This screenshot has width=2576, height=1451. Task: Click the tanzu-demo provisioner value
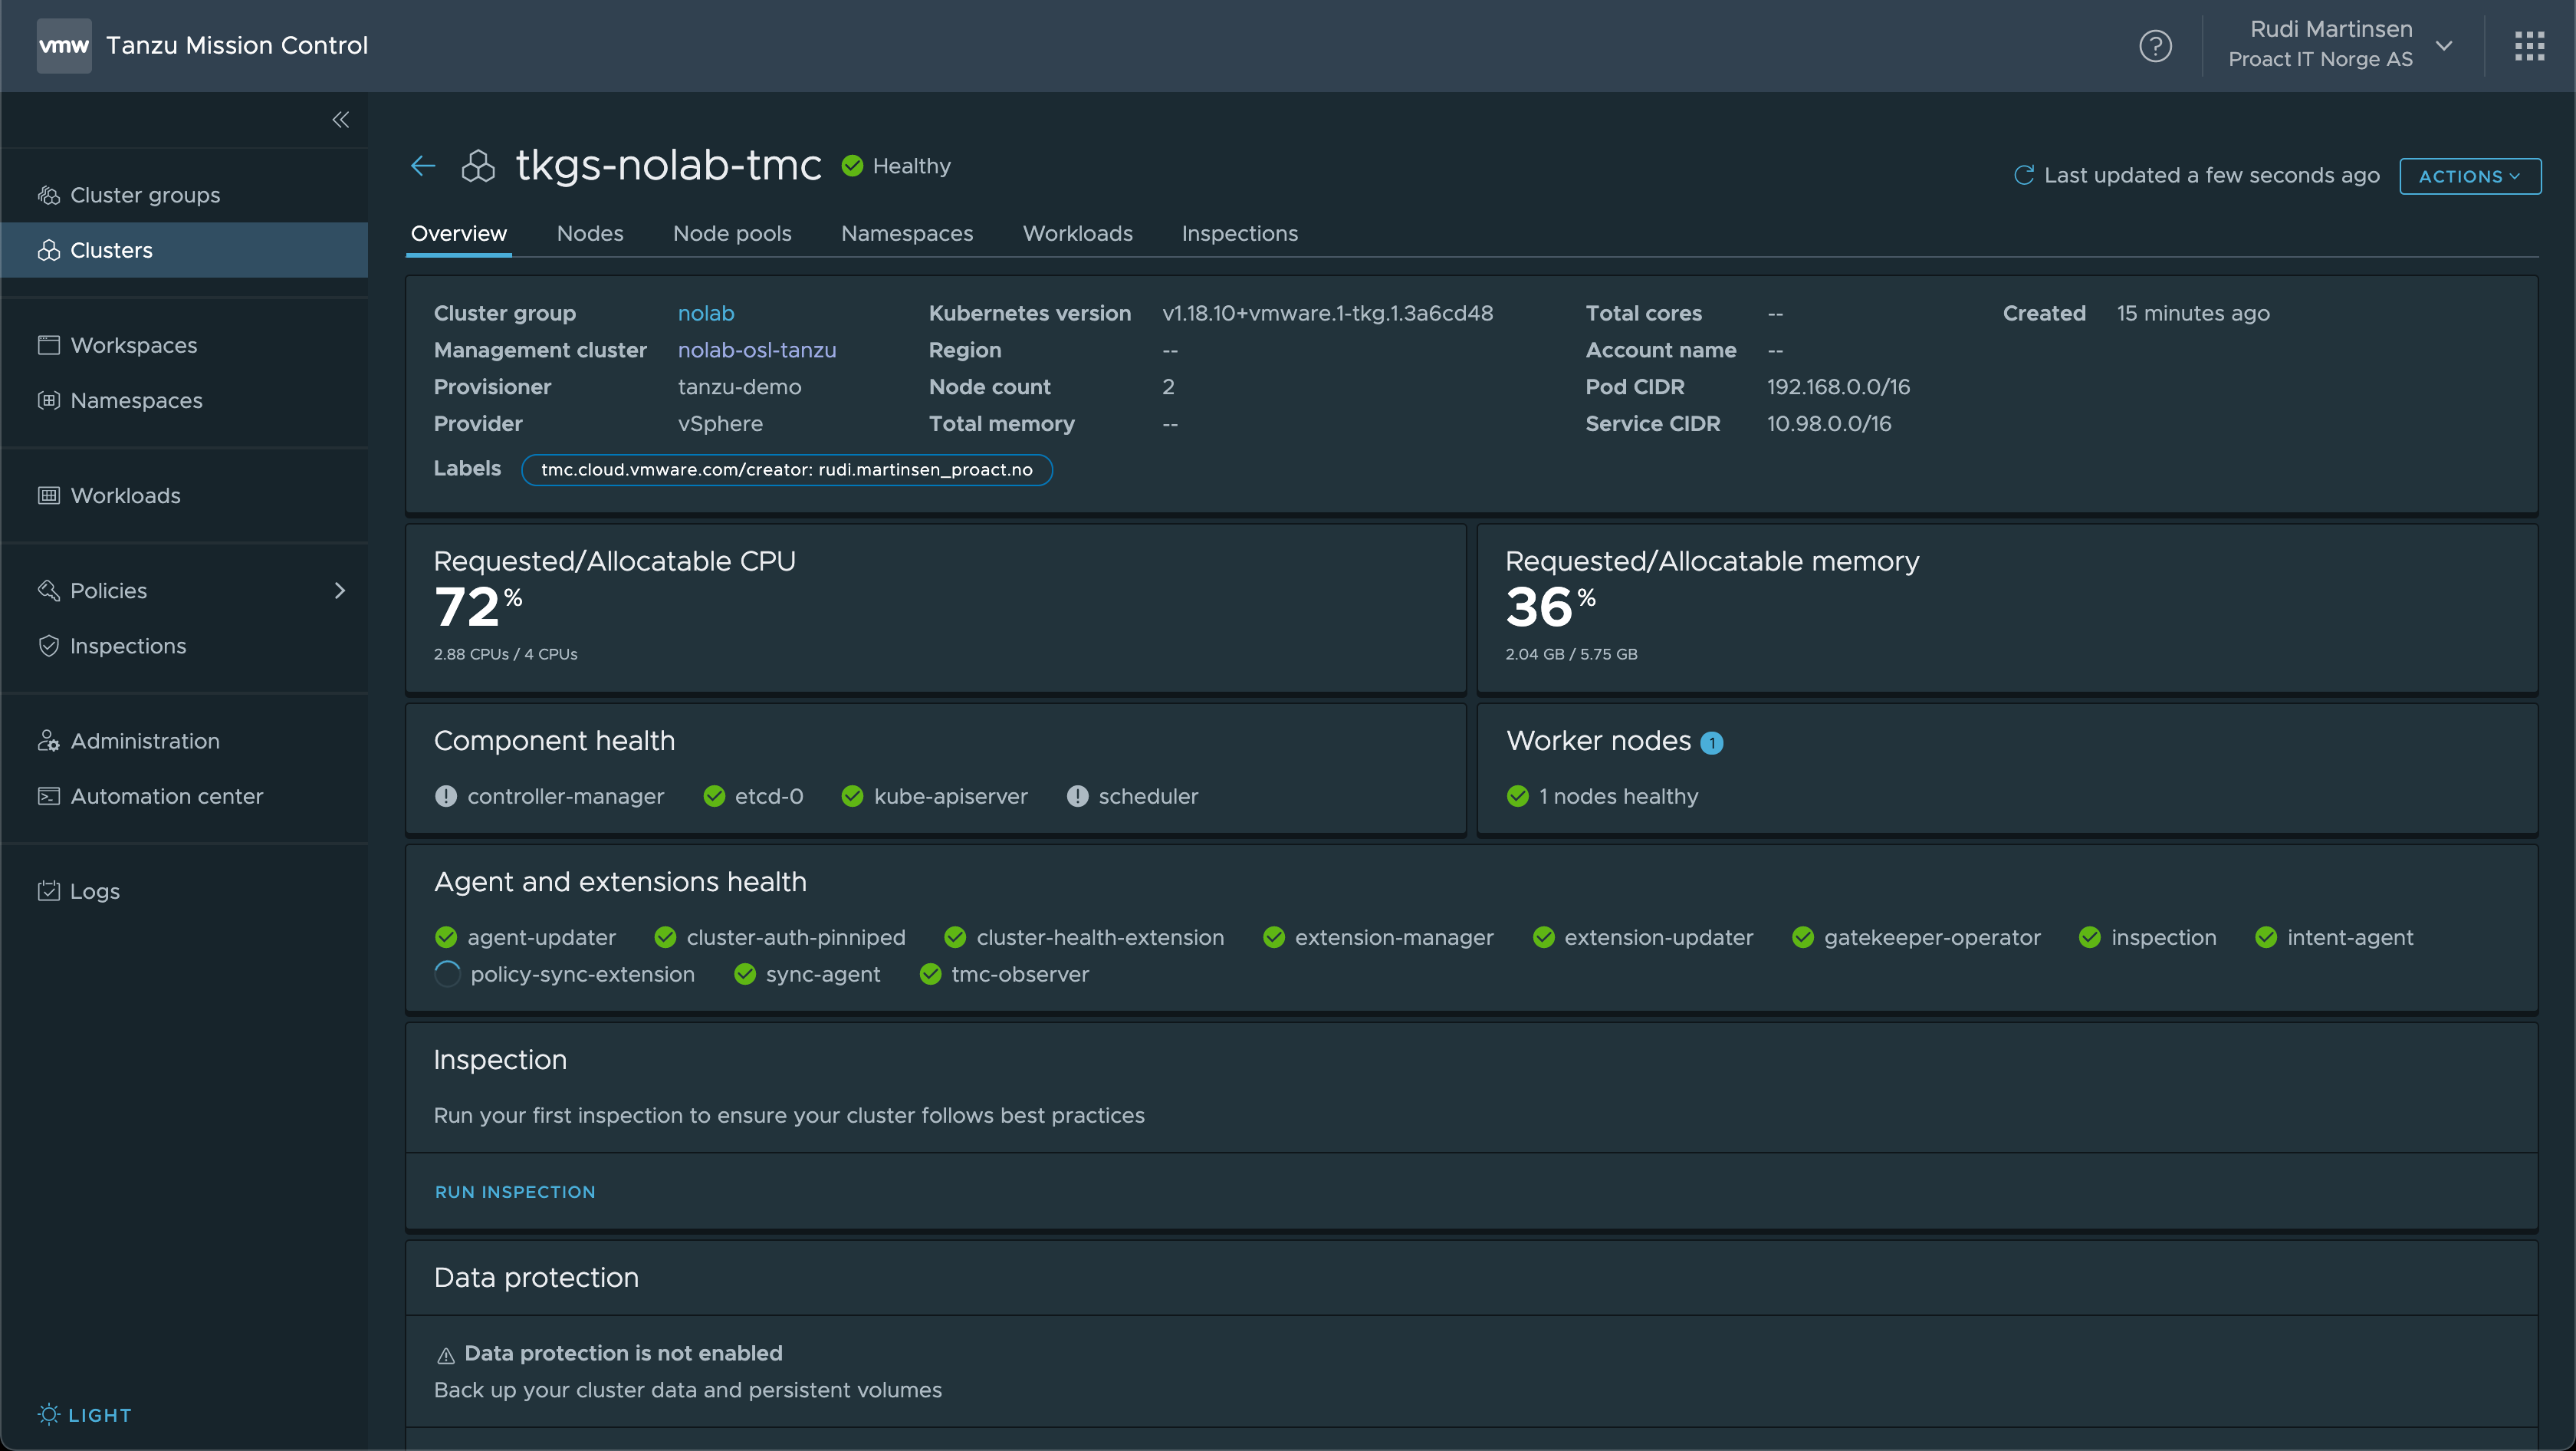[x=739, y=387]
